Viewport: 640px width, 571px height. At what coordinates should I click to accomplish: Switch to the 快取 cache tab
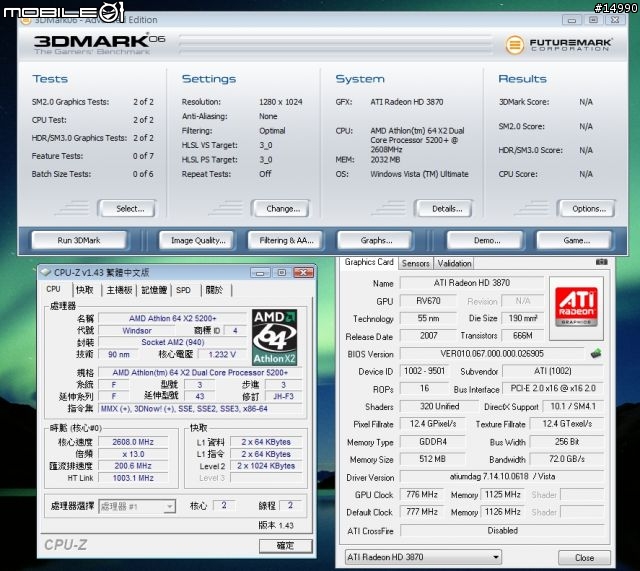tap(84, 290)
